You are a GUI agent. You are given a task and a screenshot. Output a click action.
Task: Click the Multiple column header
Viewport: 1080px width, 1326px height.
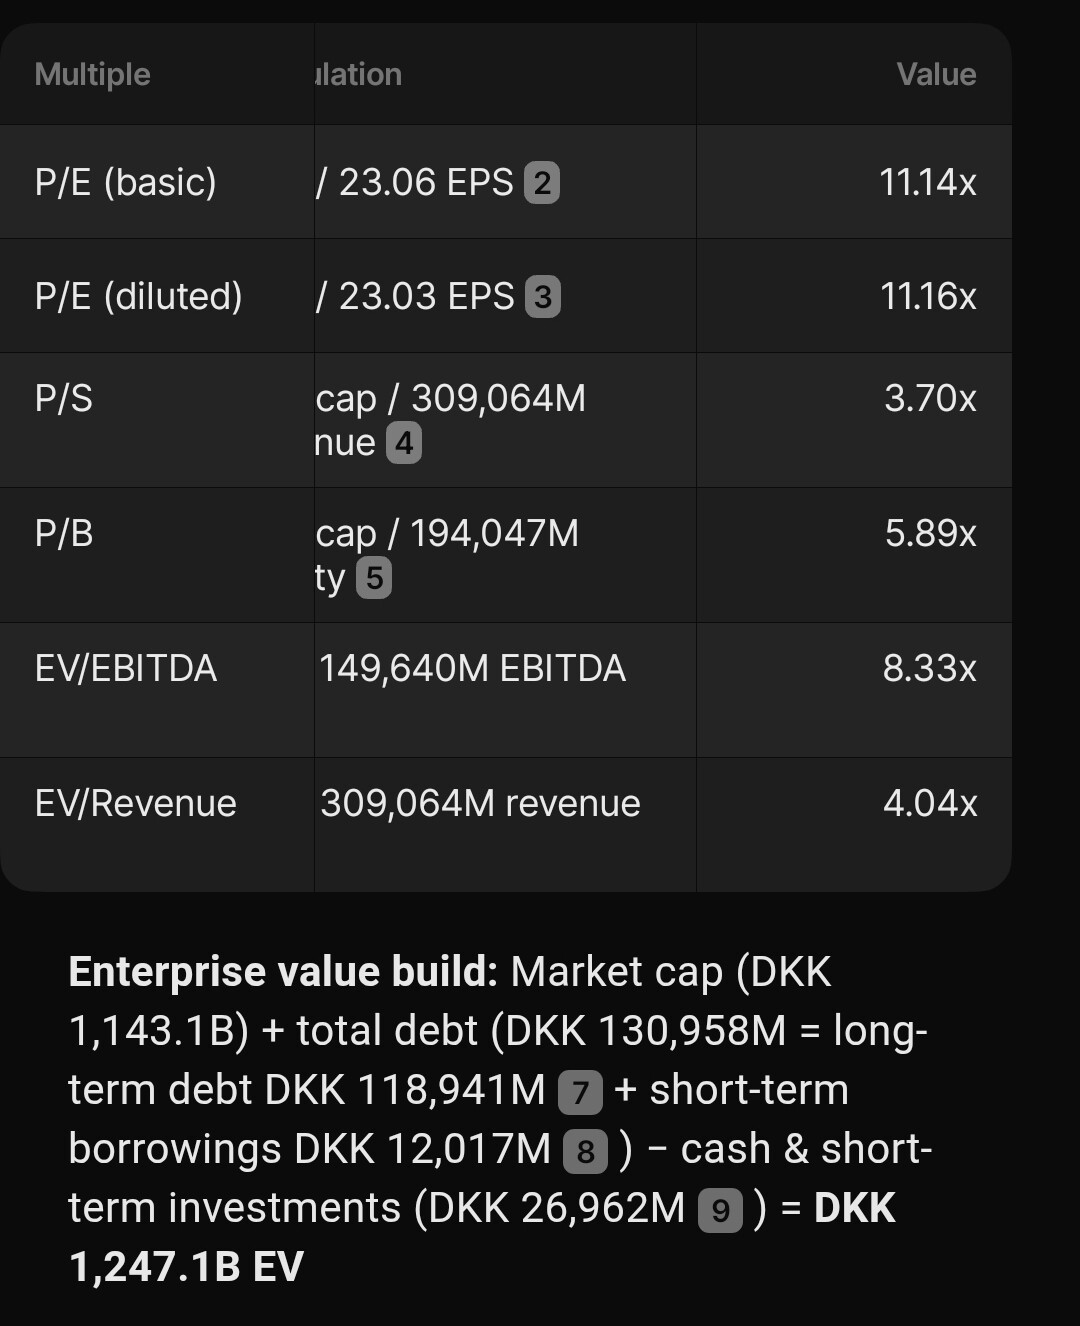[92, 75]
